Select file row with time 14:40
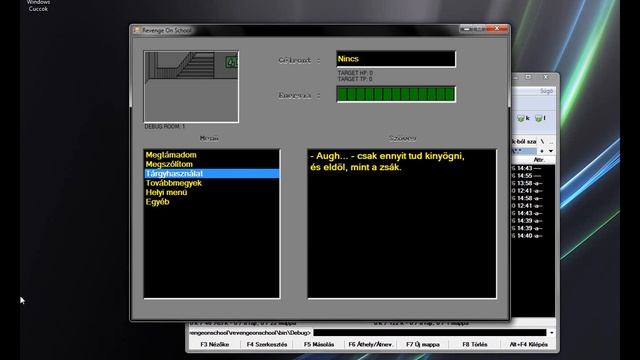This screenshot has width=640, height=360. (x=533, y=236)
